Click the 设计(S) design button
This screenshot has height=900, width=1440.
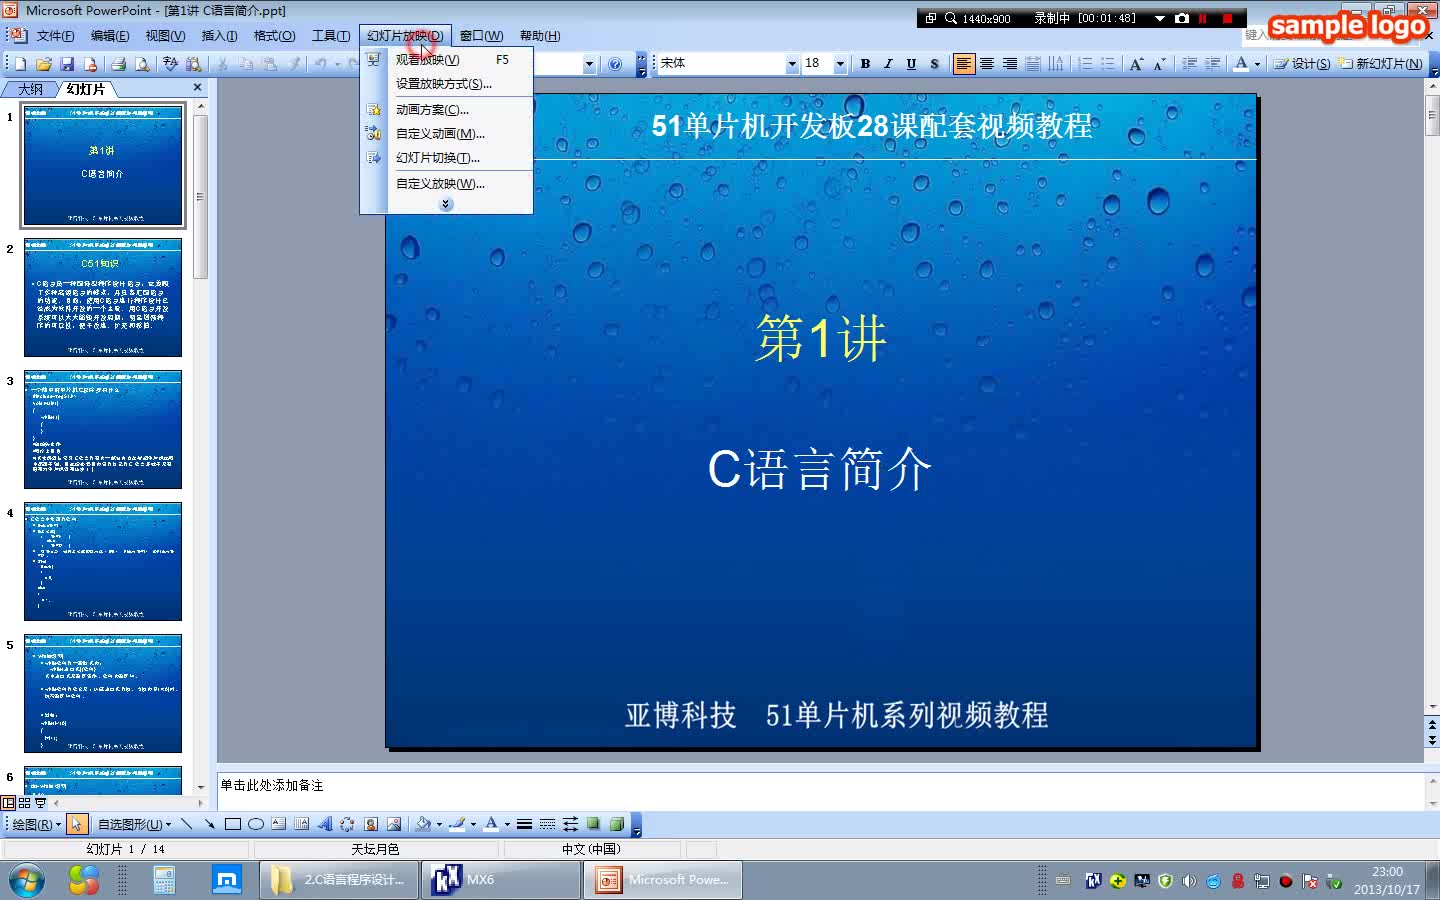(1302, 64)
